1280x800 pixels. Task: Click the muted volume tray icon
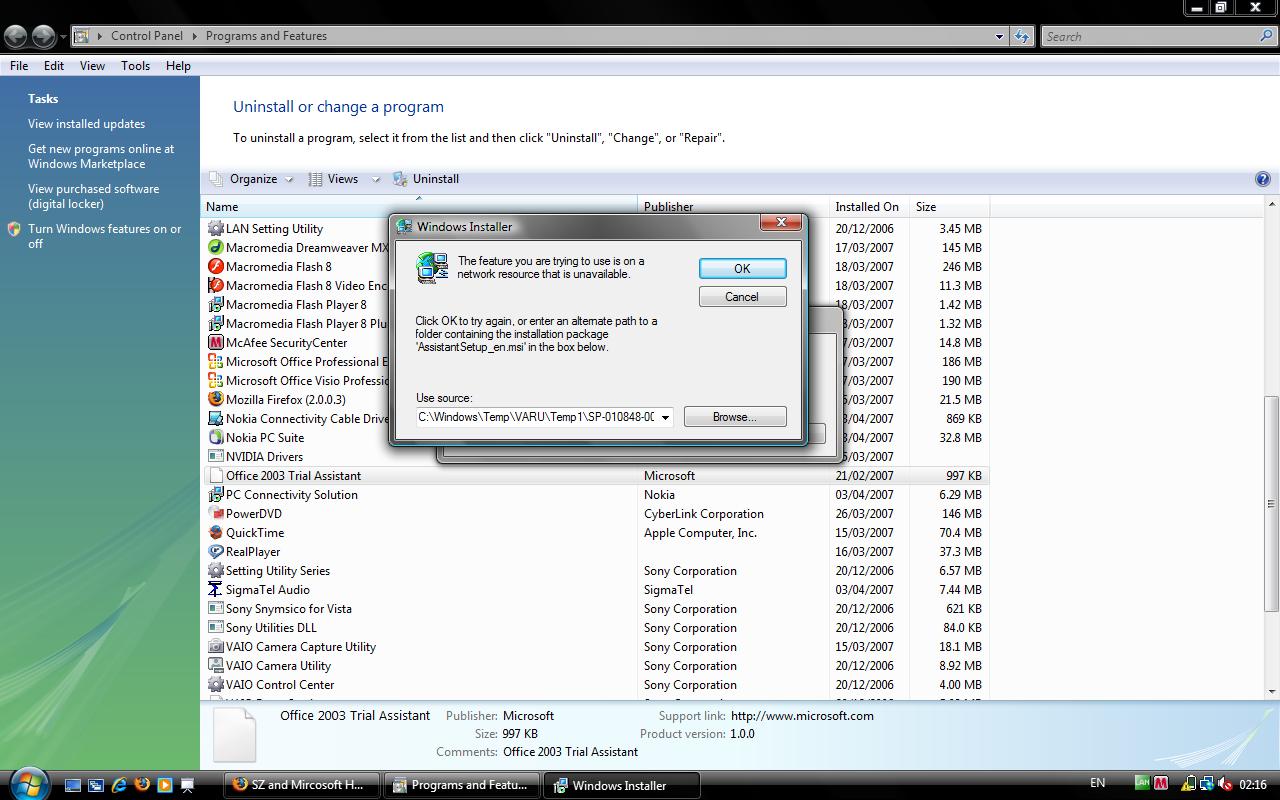(1224, 784)
